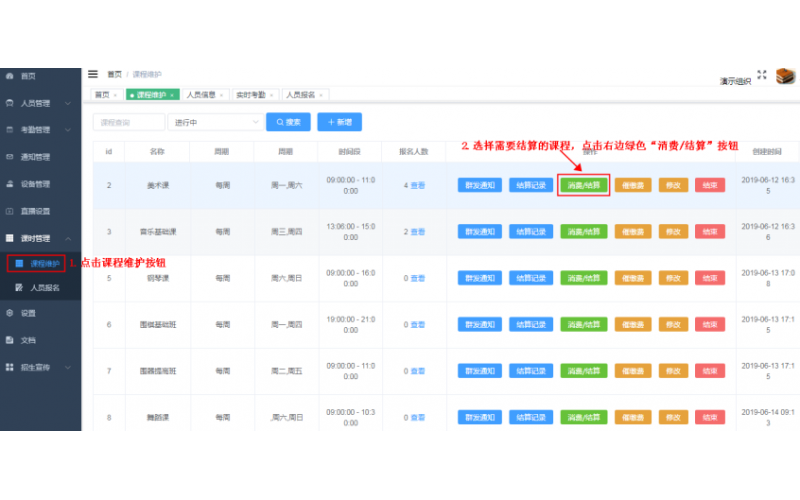Image resolution: width=800 pixels, height=500 pixels.
Task: Toggle the hamburger sidebar collapse icon
Action: [93, 74]
